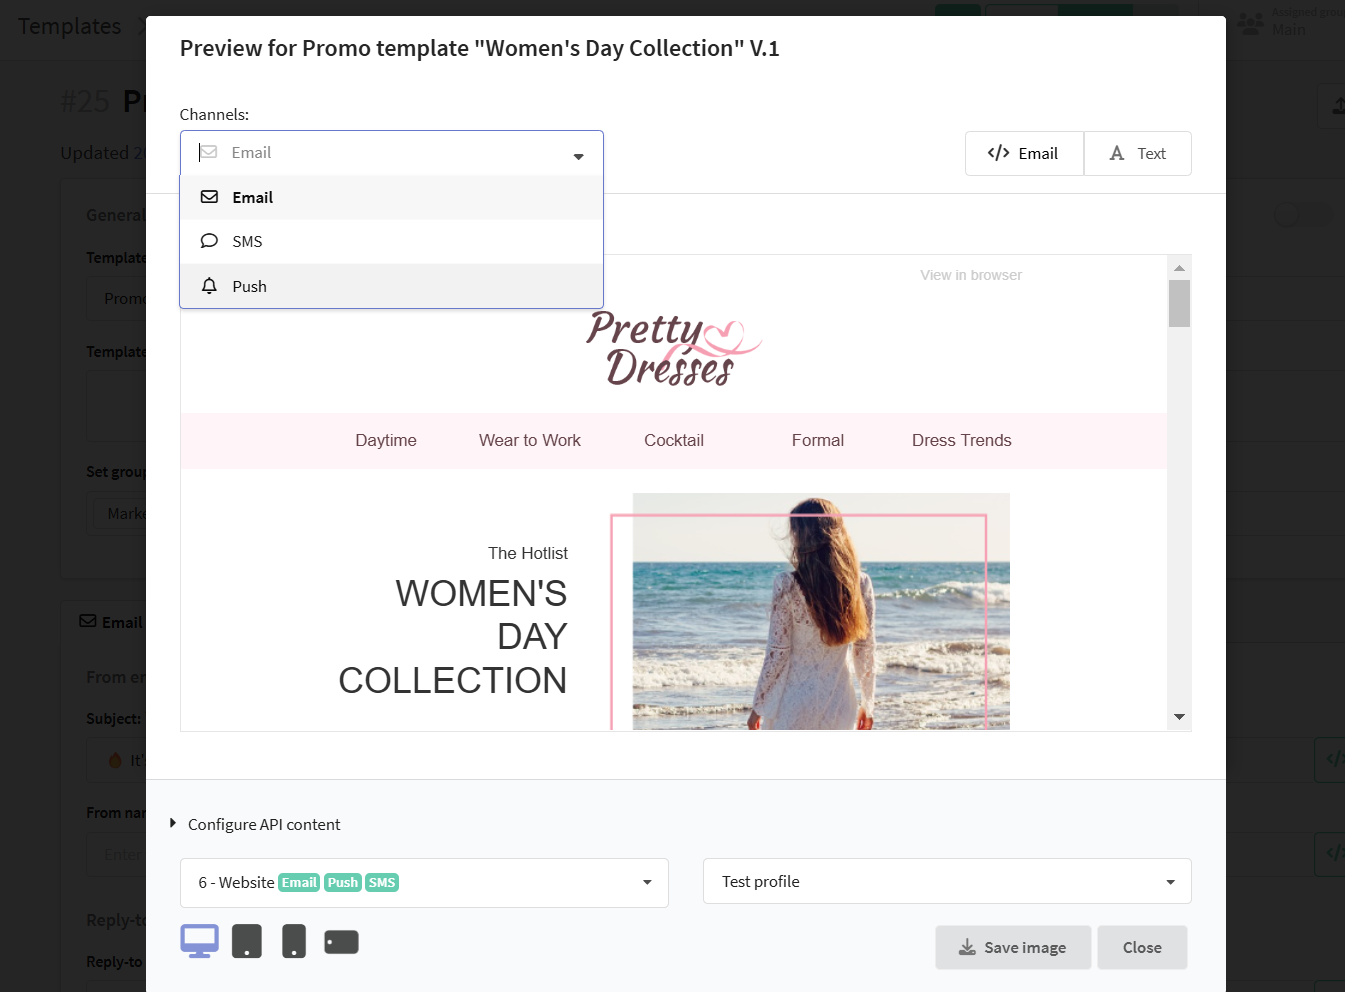Select Email option in channels list

coord(391,197)
